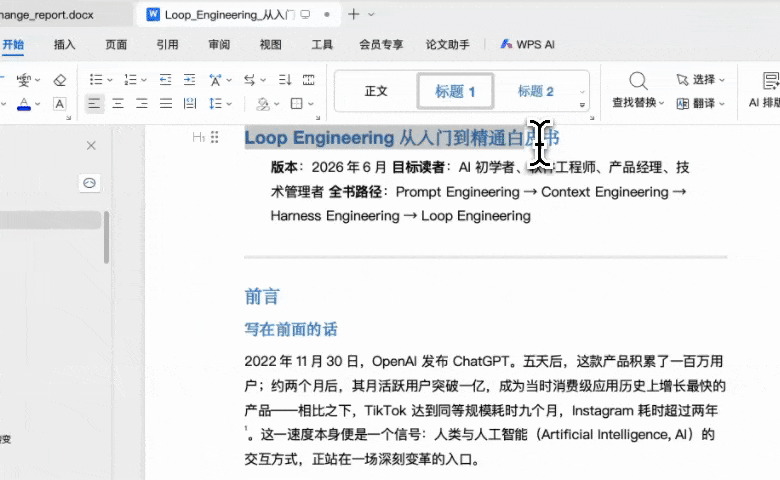Expand the shading color dropdown arrow

[x=277, y=104]
